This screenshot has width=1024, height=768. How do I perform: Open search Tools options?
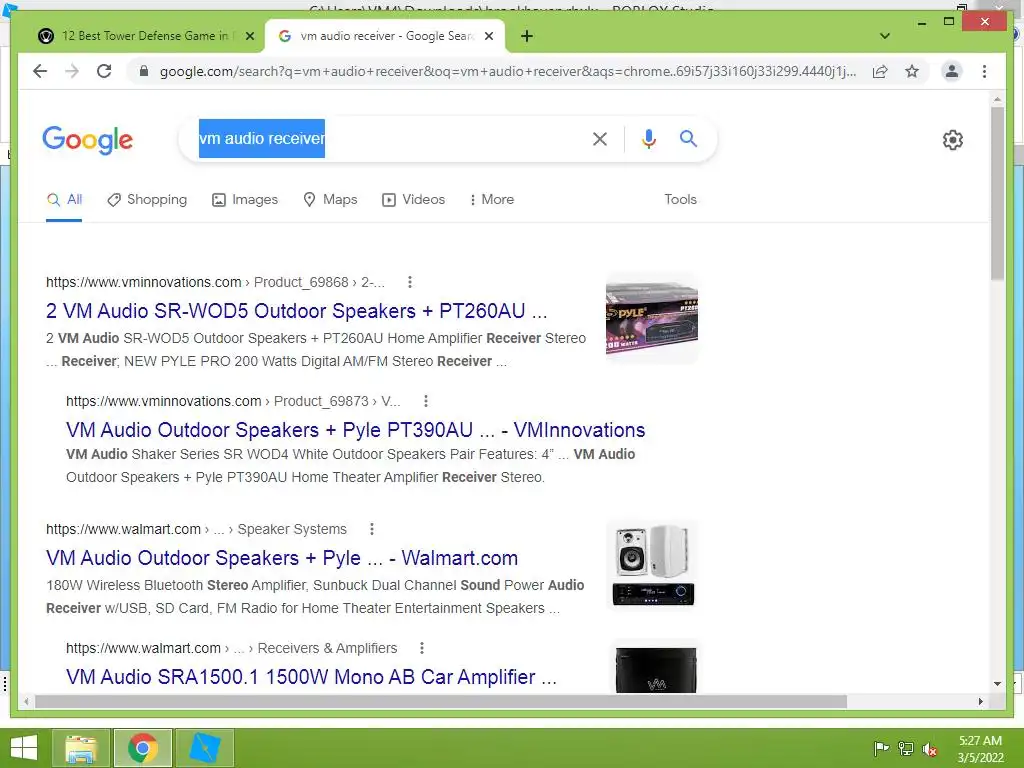[x=680, y=199]
